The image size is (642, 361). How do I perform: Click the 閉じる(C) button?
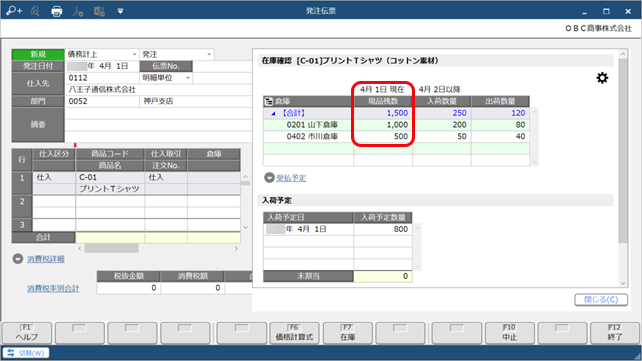[601, 300]
